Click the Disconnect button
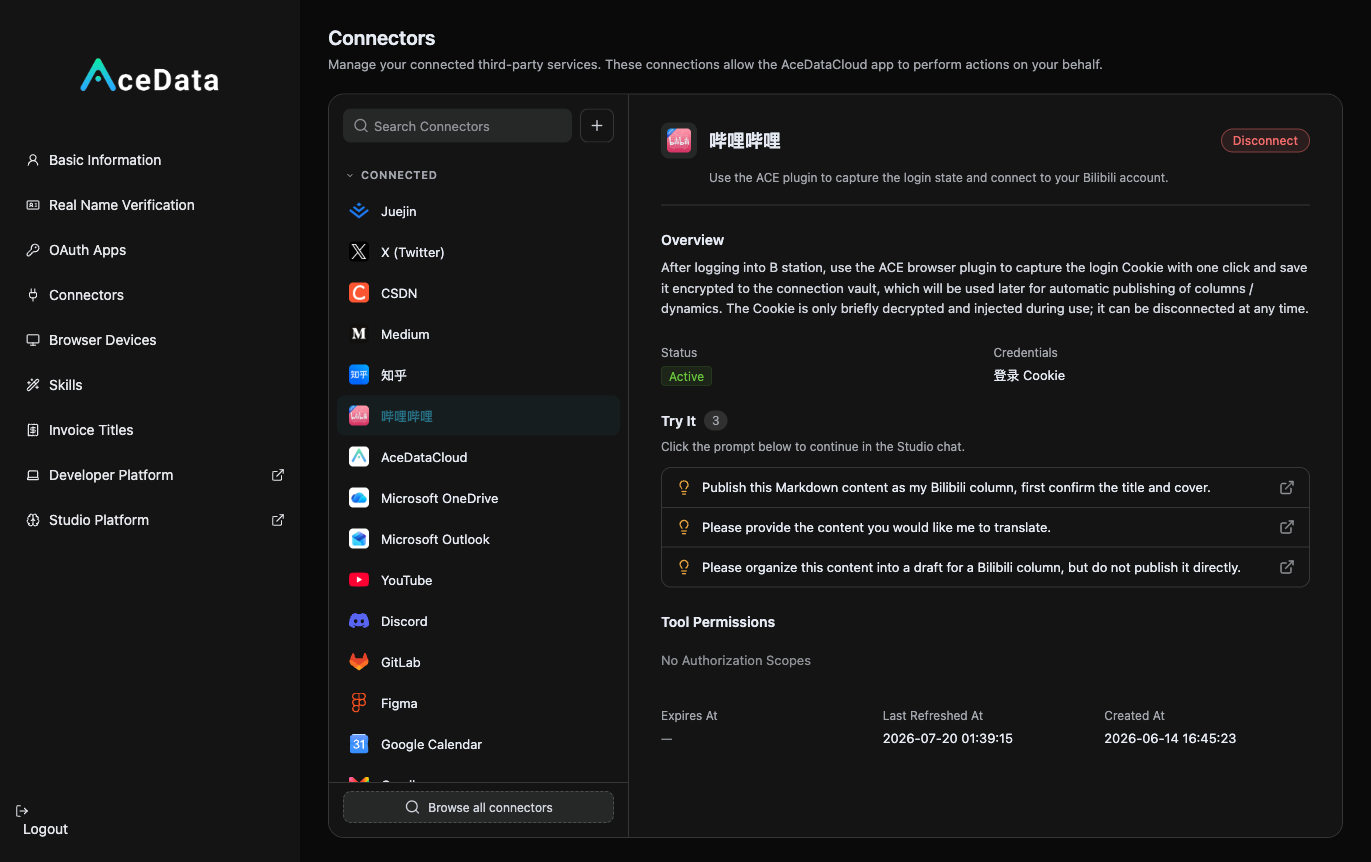 1265,141
